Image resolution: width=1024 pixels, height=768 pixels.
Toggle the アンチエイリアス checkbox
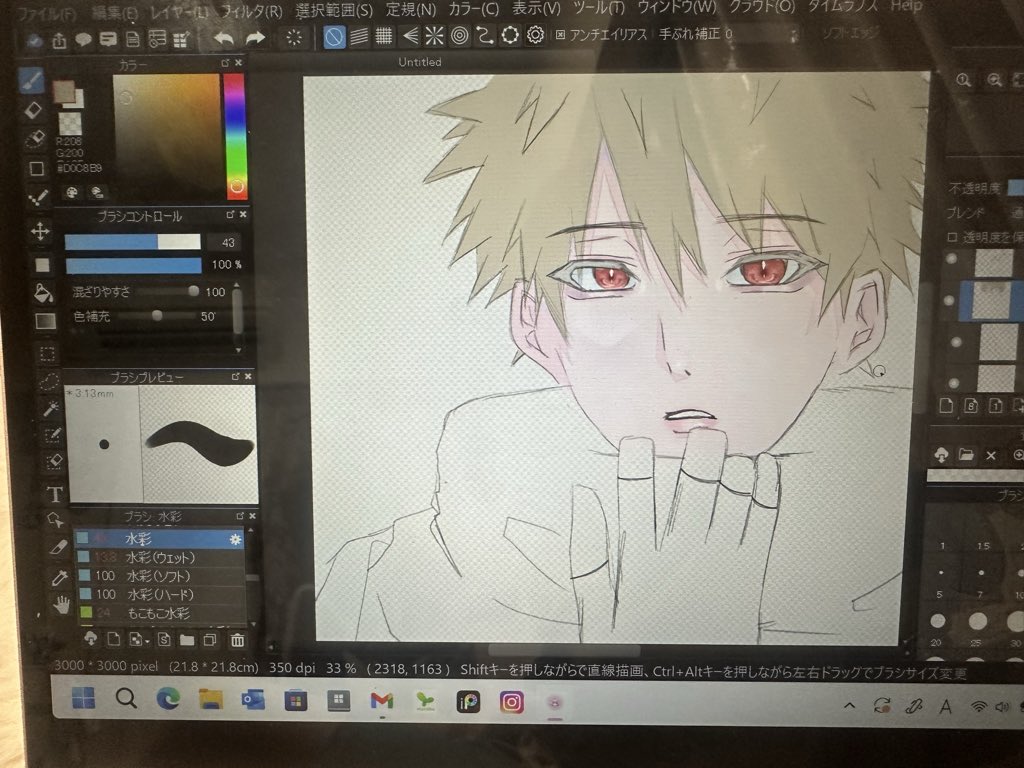pyautogui.click(x=560, y=35)
